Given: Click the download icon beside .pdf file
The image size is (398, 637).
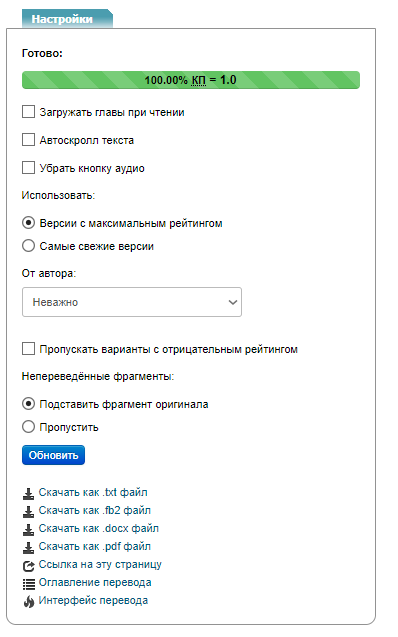Looking at the screenshot, I should coord(28,547).
